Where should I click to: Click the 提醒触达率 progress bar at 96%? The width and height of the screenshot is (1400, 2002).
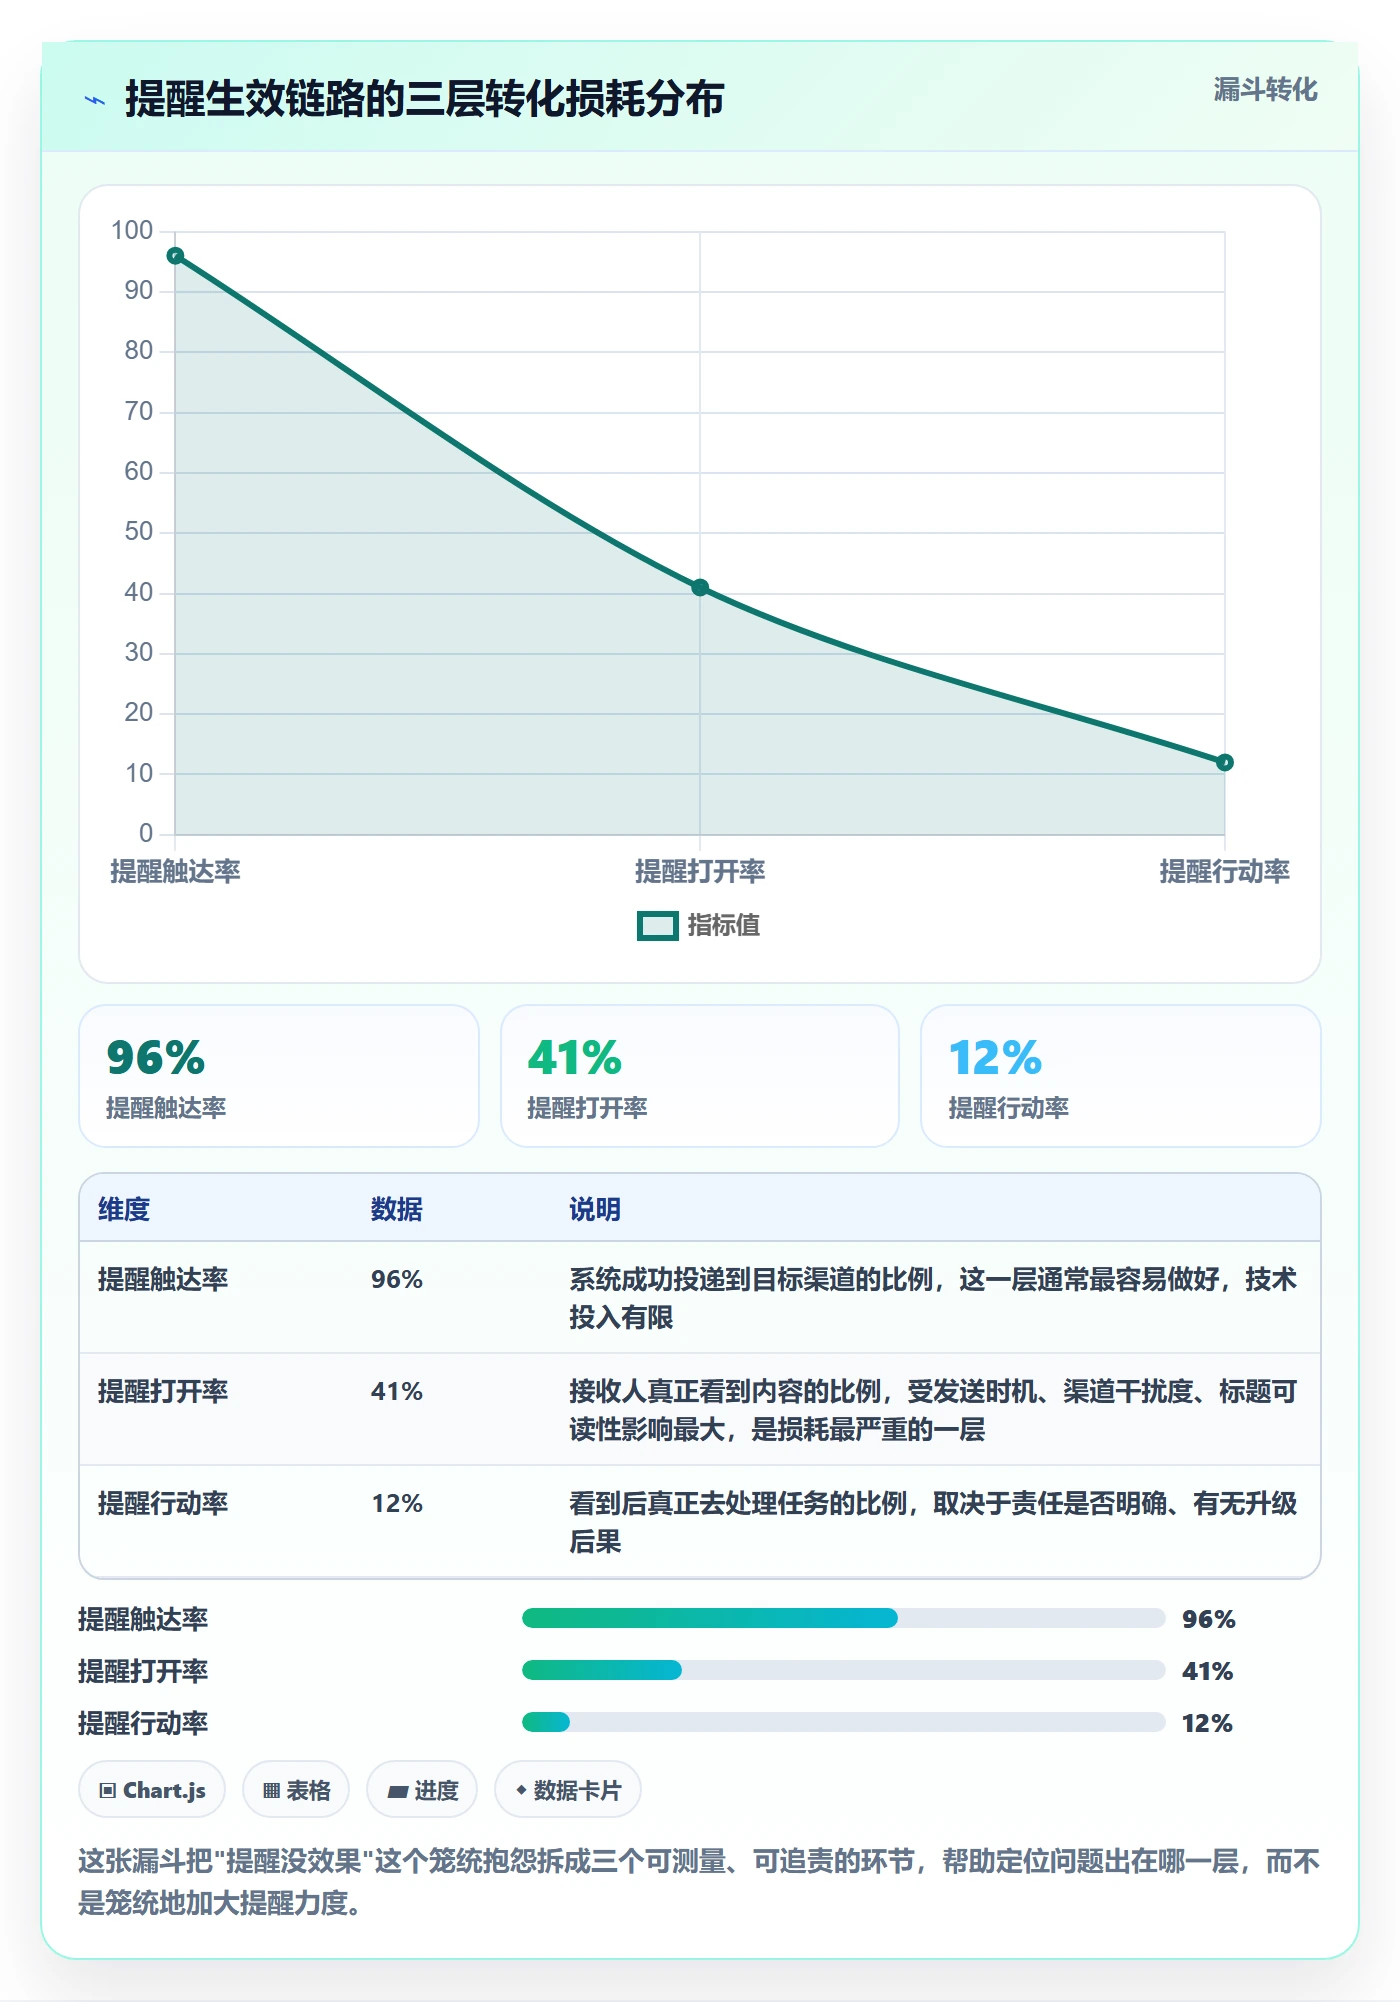point(844,1618)
